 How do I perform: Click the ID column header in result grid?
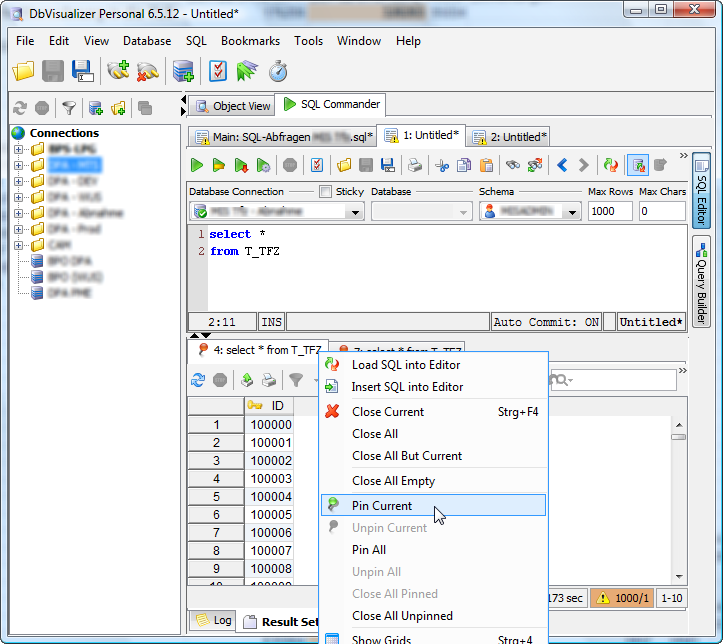tap(269, 406)
